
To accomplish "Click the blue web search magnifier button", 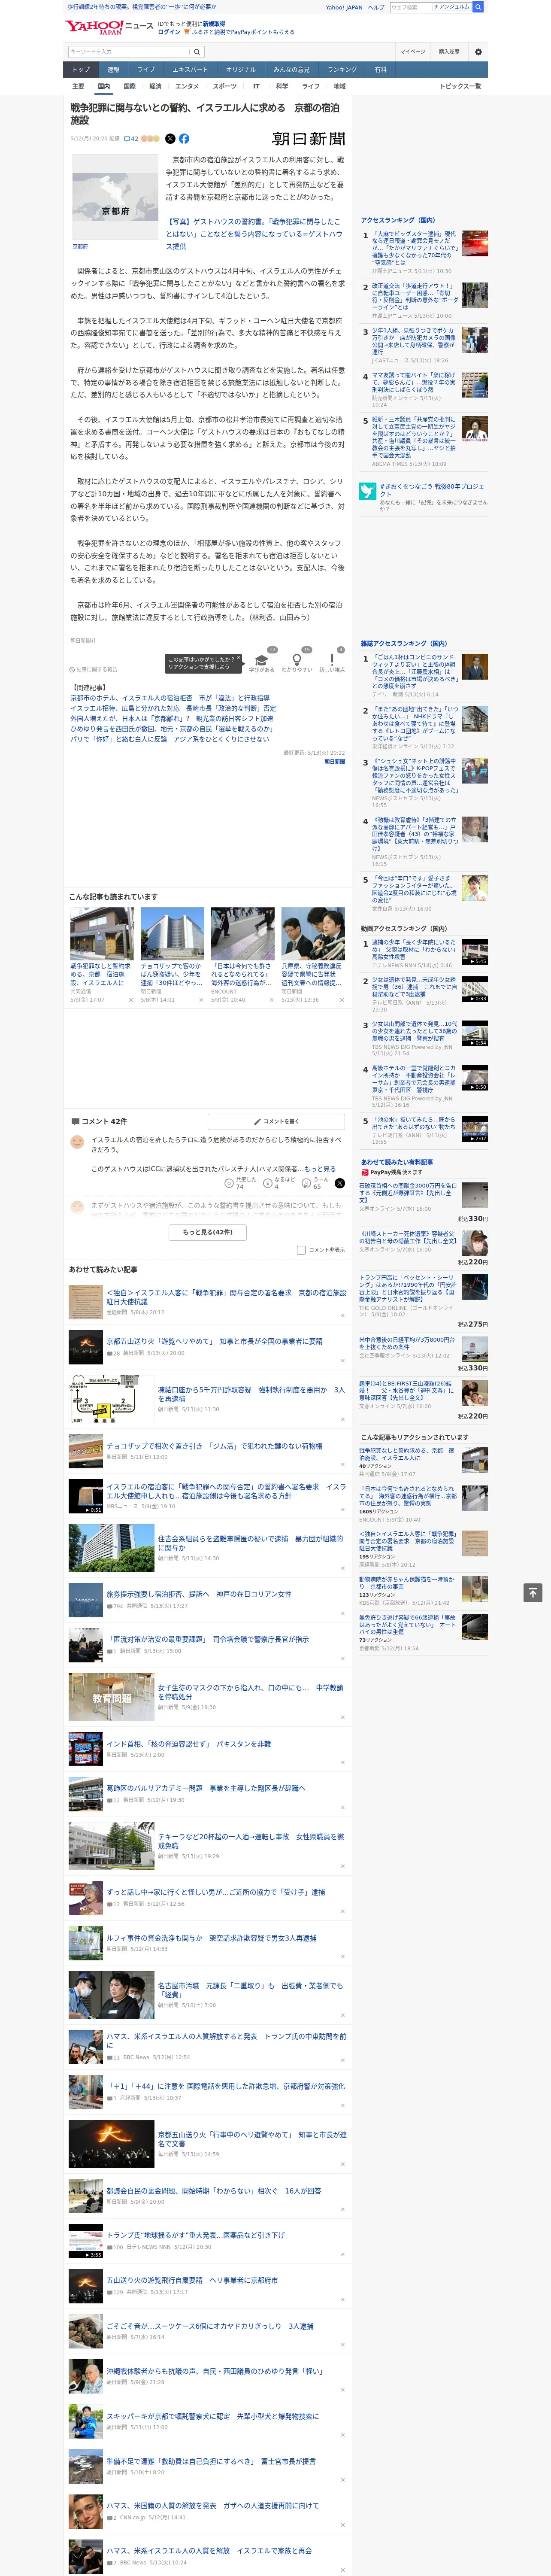I will coord(478,7).
